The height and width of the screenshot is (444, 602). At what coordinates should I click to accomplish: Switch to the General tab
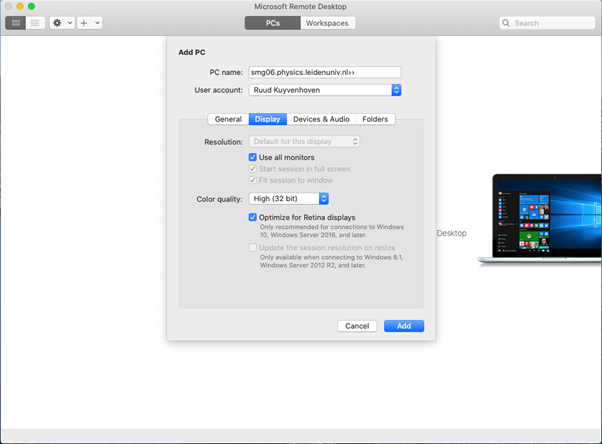pyautogui.click(x=228, y=119)
